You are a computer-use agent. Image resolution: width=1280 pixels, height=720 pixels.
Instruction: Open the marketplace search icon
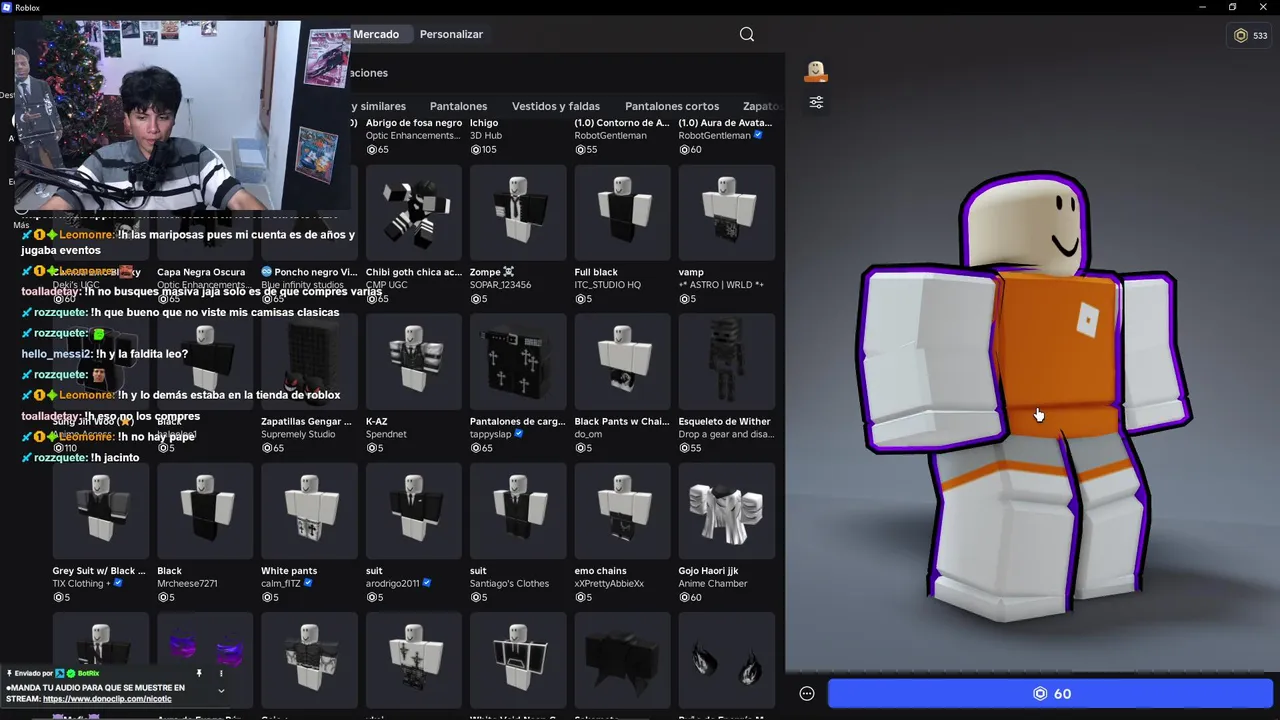747,34
